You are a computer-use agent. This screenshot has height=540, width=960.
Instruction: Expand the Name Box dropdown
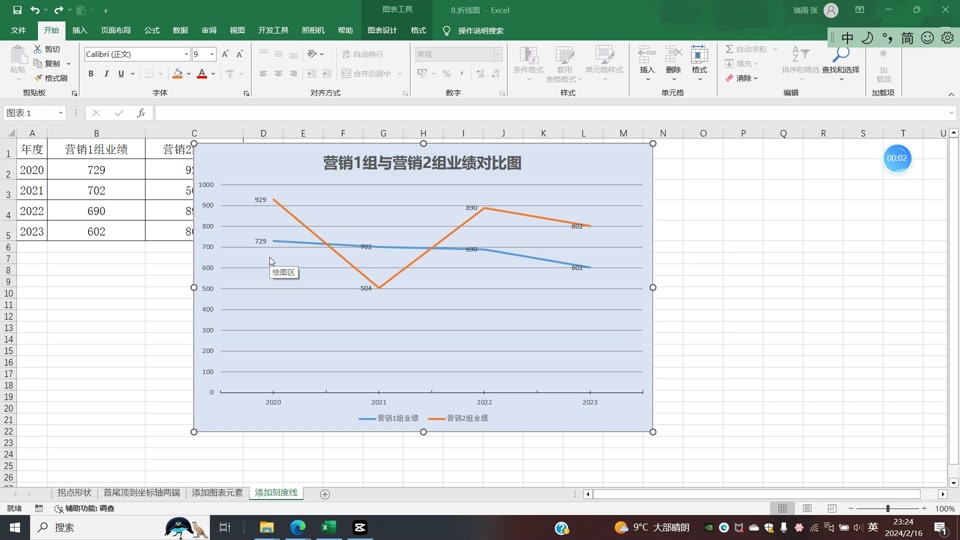pos(60,113)
